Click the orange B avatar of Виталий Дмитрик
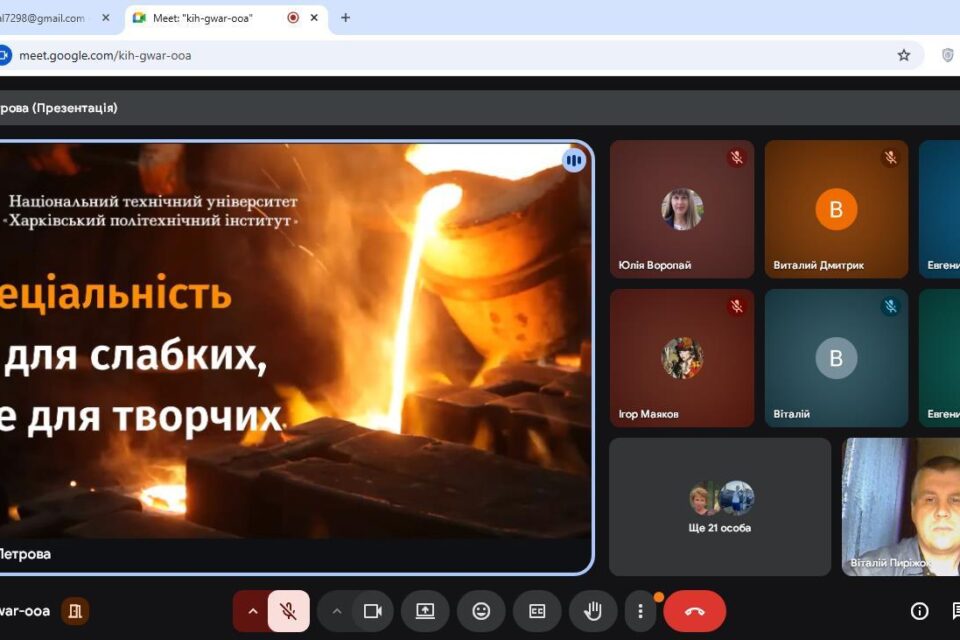The image size is (960, 640). [836, 209]
